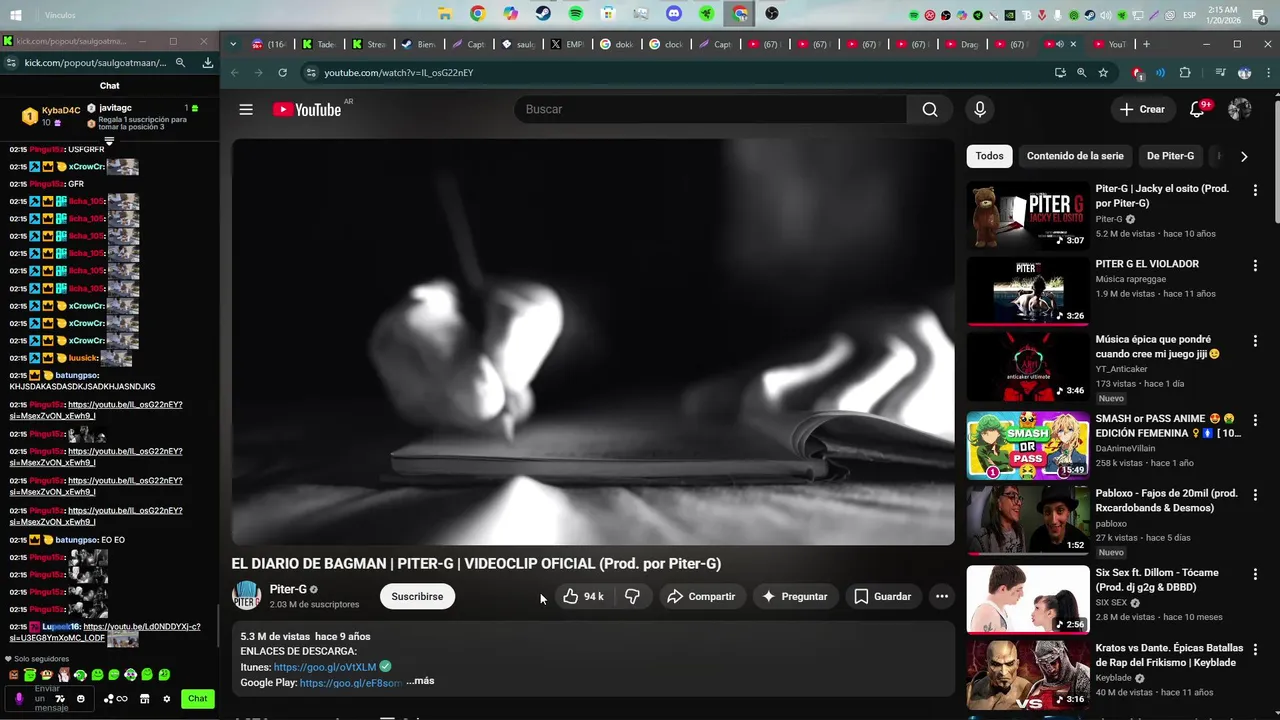Click the Kick chat settings gear icon

click(x=167, y=699)
